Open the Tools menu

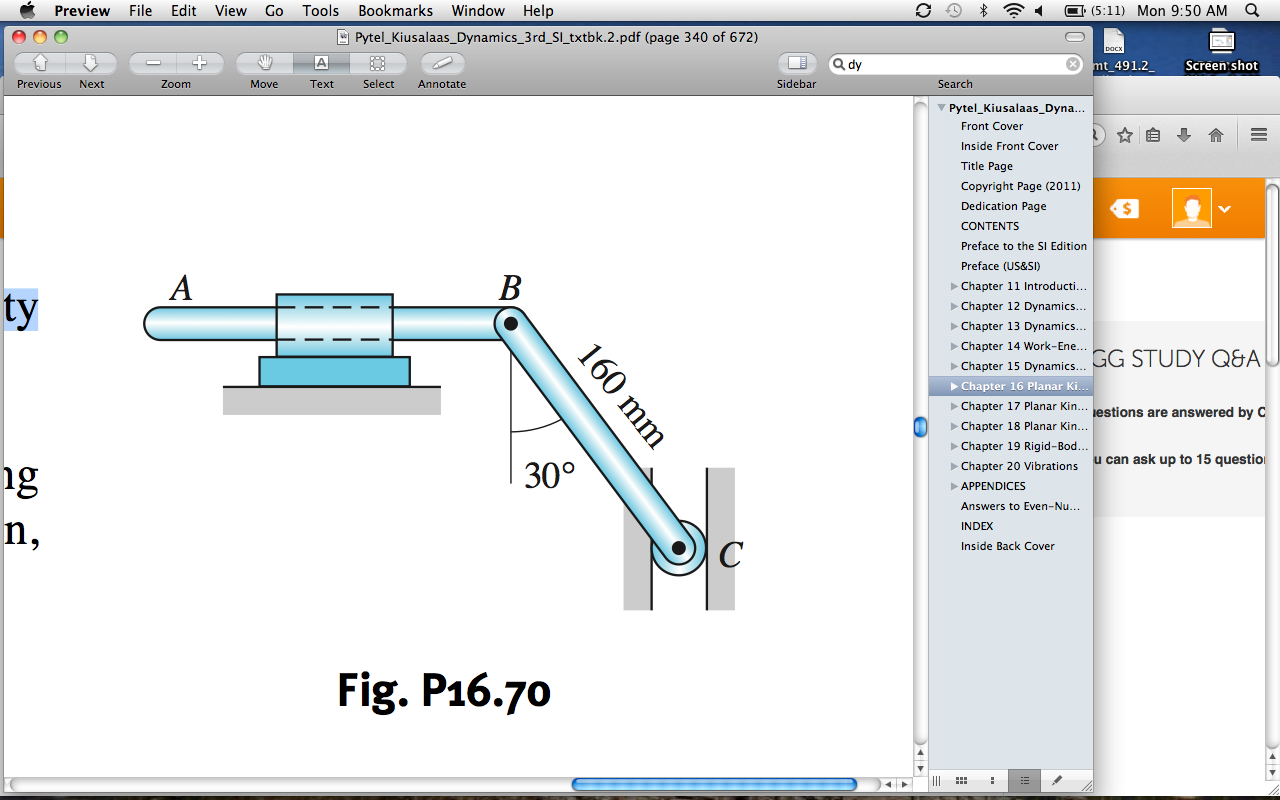(319, 11)
